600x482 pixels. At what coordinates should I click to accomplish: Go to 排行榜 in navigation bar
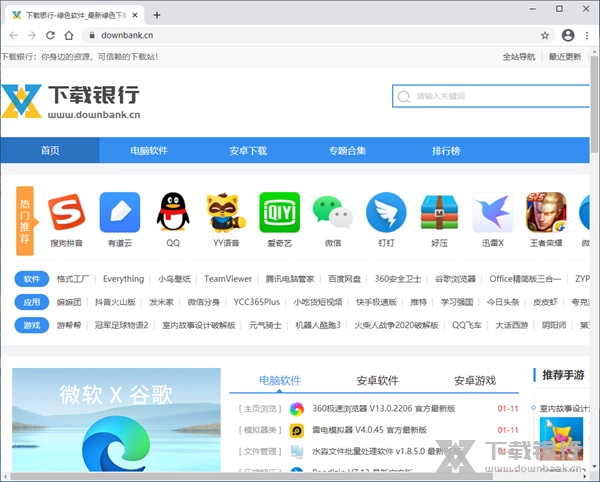(446, 151)
